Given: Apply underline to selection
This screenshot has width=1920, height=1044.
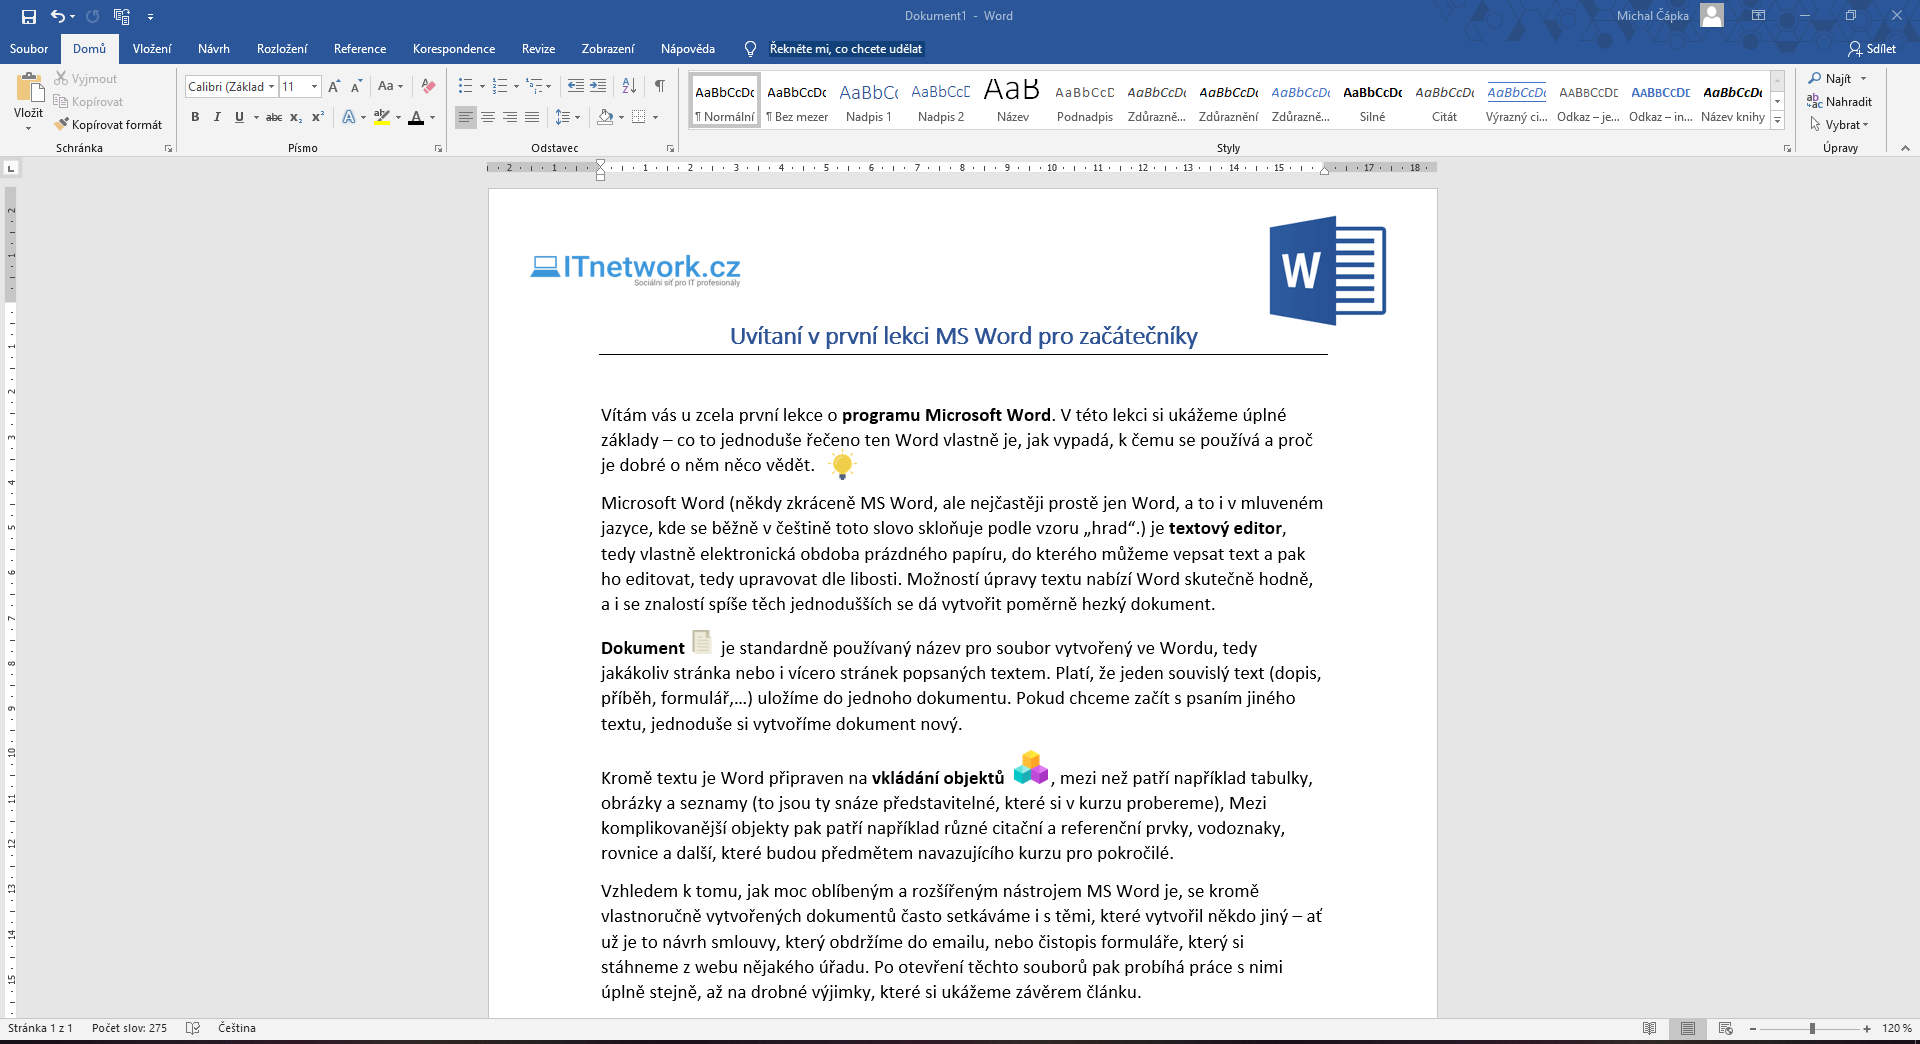Looking at the screenshot, I should (x=239, y=117).
